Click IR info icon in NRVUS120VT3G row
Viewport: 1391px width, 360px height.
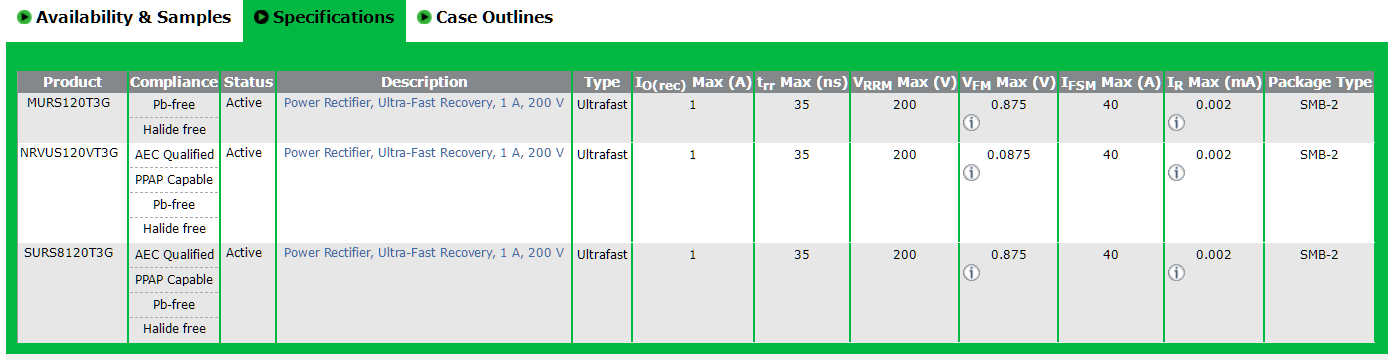(1176, 173)
